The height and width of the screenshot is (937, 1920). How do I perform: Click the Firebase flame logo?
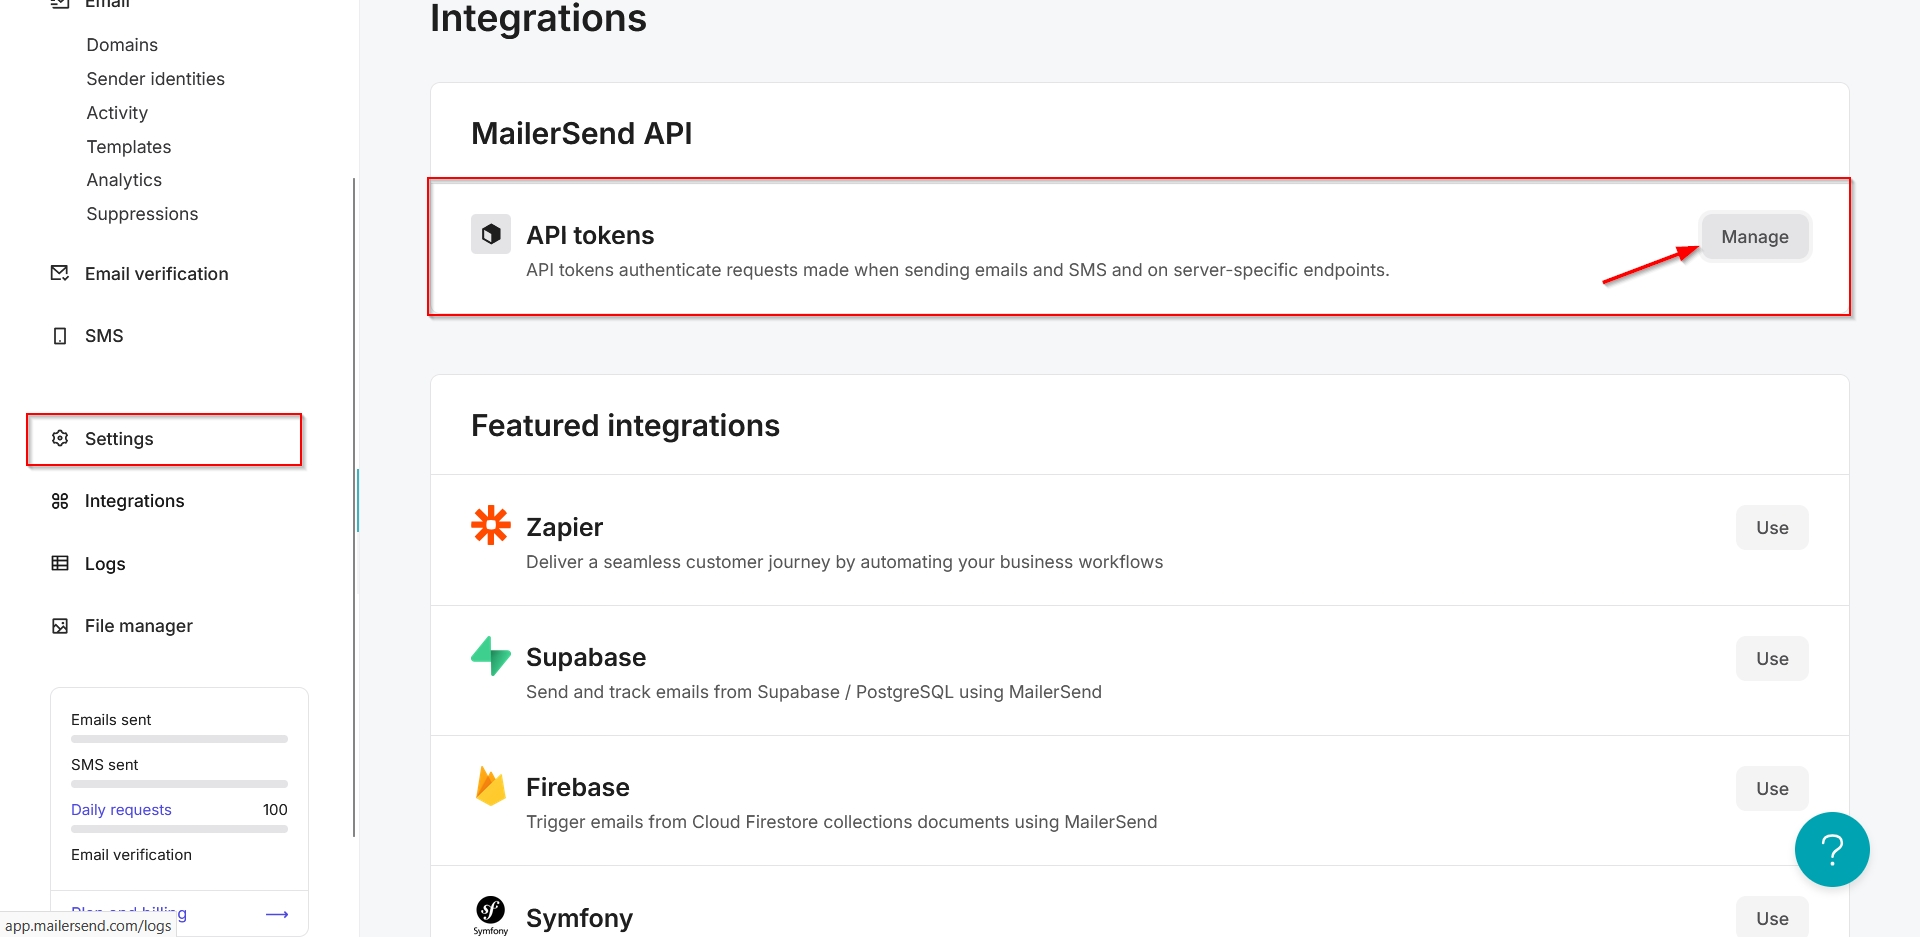[x=490, y=786]
